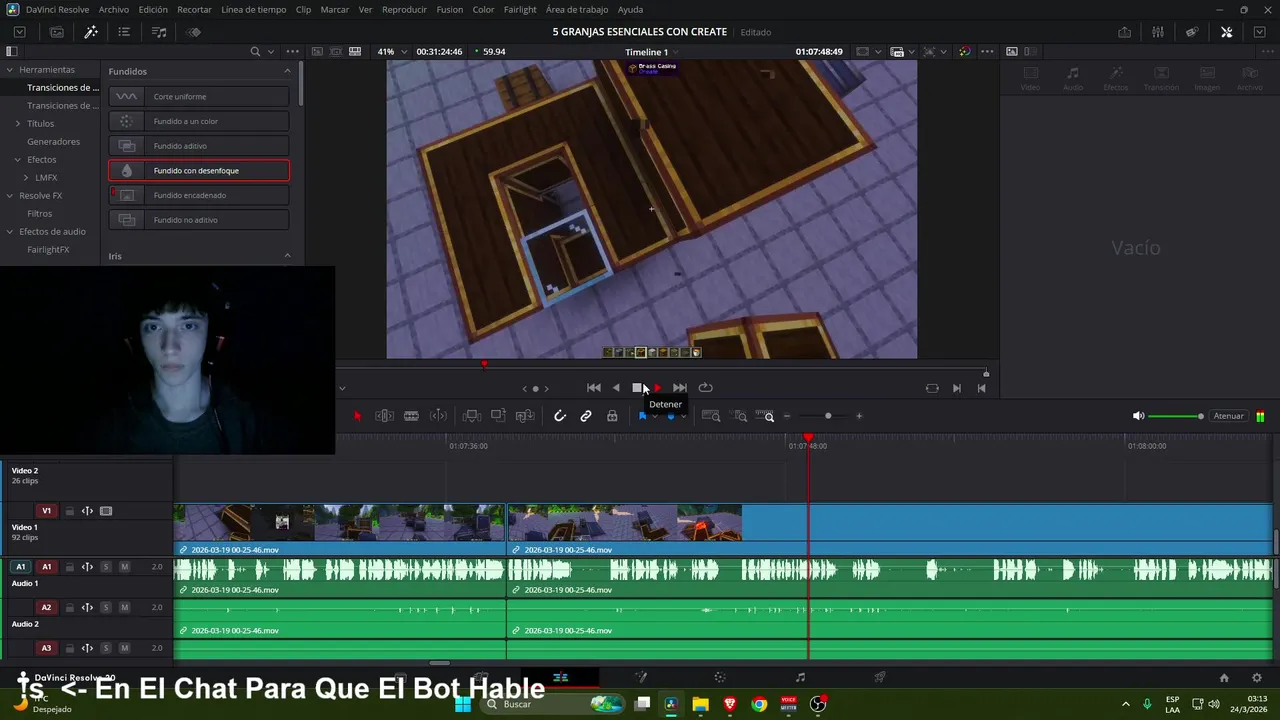Viewport: 1280px width, 720px height.
Task: Open Project Settings gear icon
Action: [x=1257, y=677]
